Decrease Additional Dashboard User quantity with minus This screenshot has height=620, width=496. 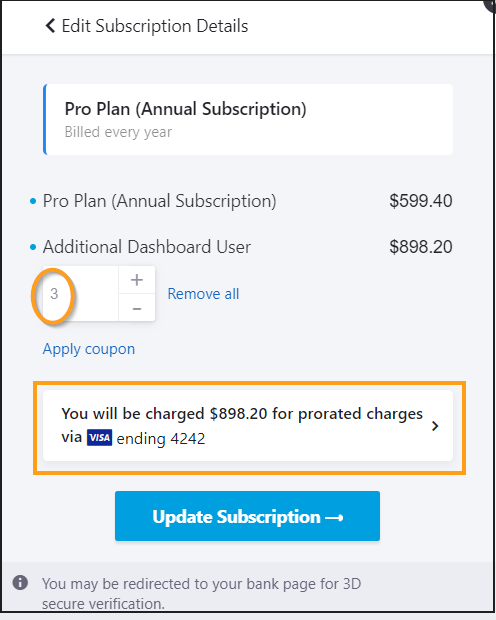point(137,308)
